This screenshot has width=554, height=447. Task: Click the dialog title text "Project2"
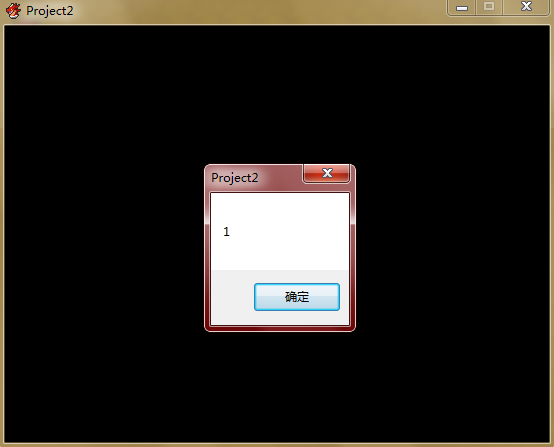pos(235,178)
